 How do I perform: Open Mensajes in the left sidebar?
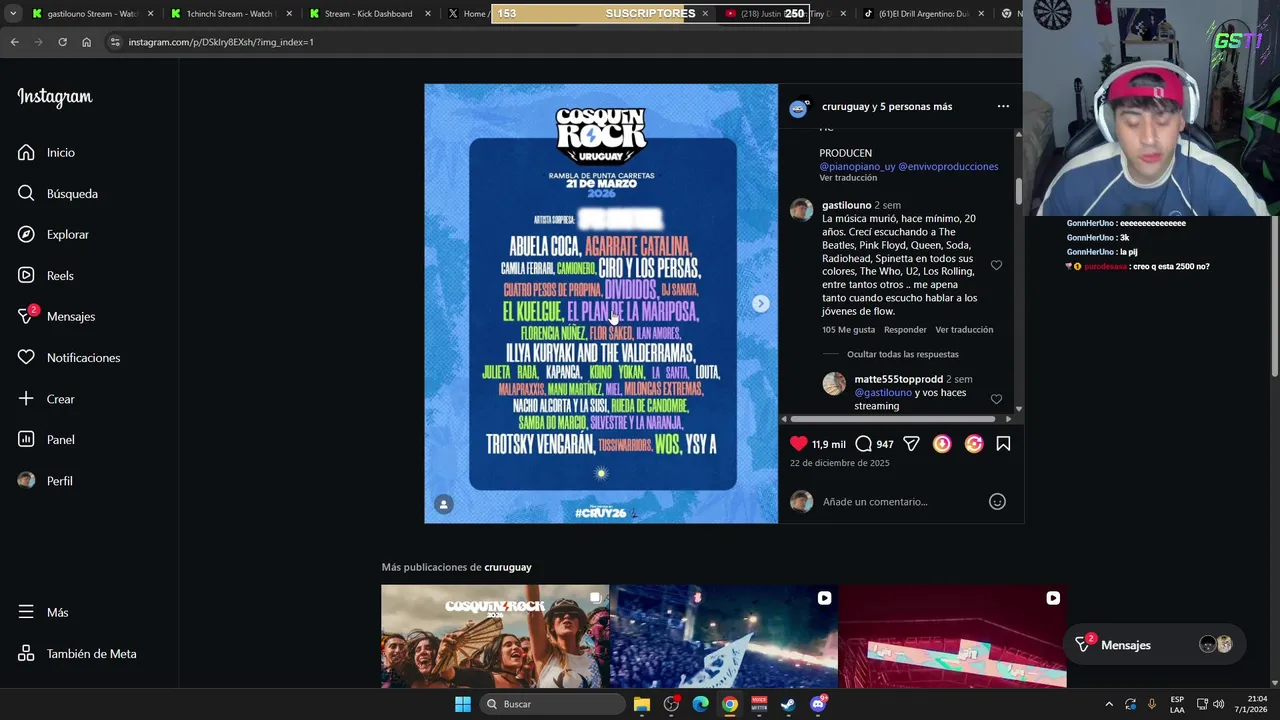coord(56,316)
